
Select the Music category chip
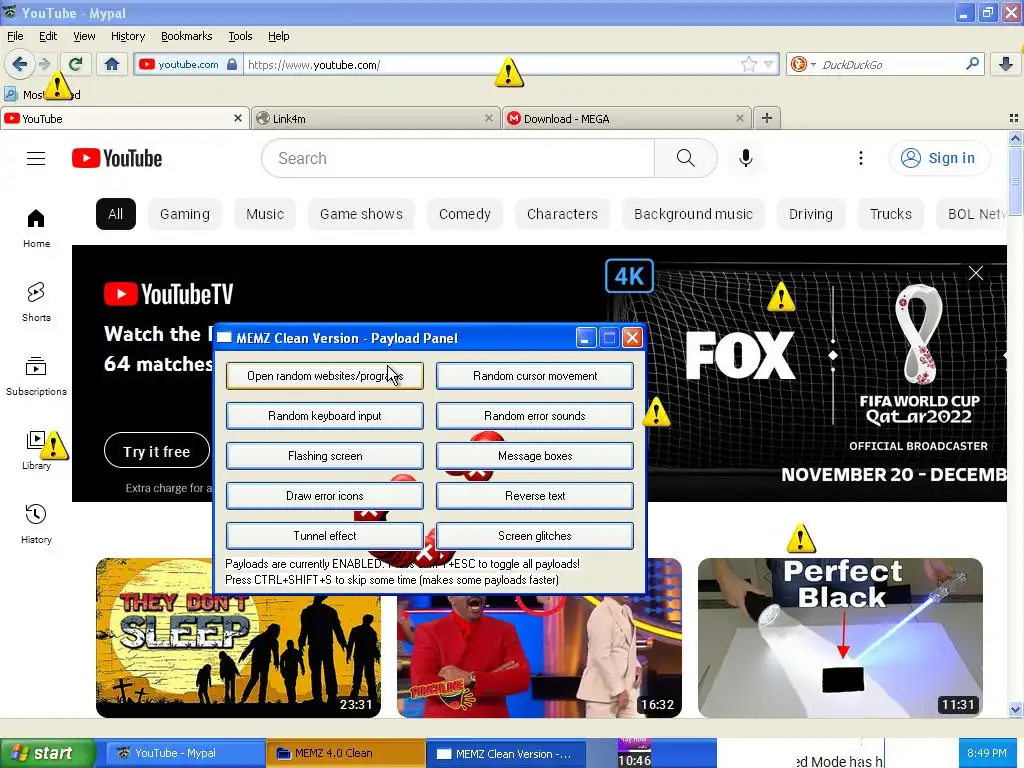pyautogui.click(x=264, y=214)
